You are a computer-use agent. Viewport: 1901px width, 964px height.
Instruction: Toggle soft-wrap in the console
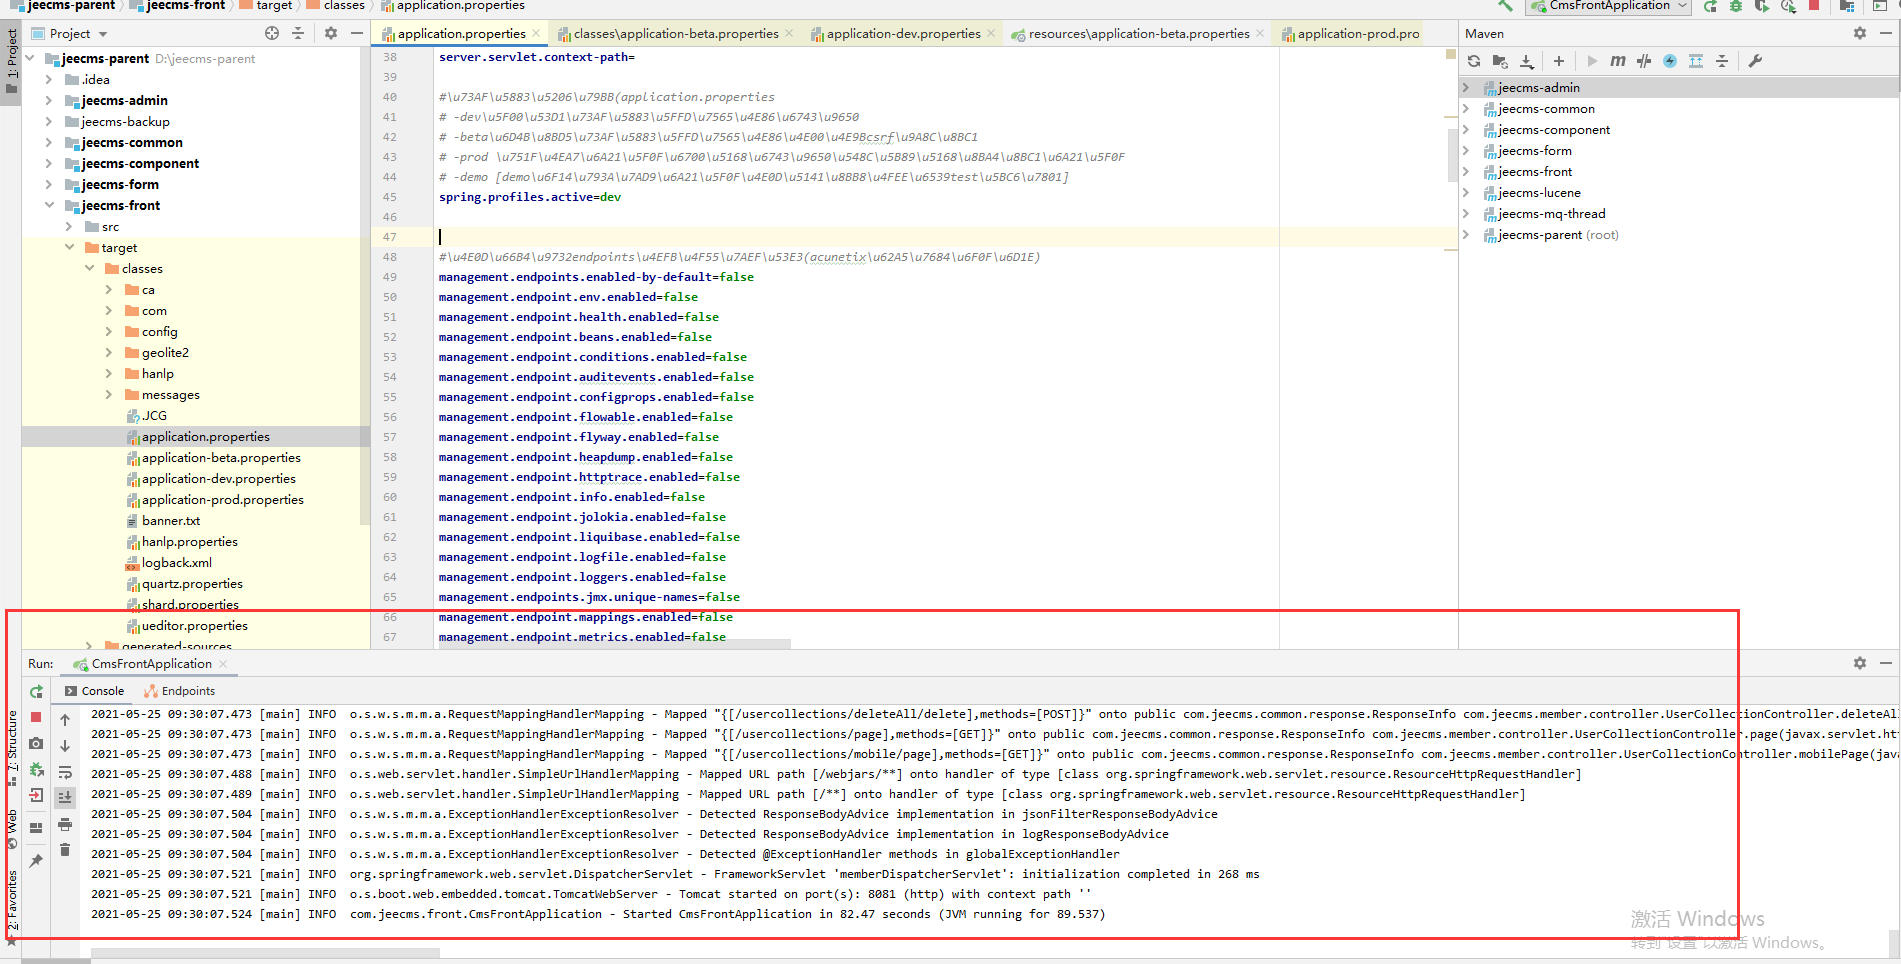point(65,772)
